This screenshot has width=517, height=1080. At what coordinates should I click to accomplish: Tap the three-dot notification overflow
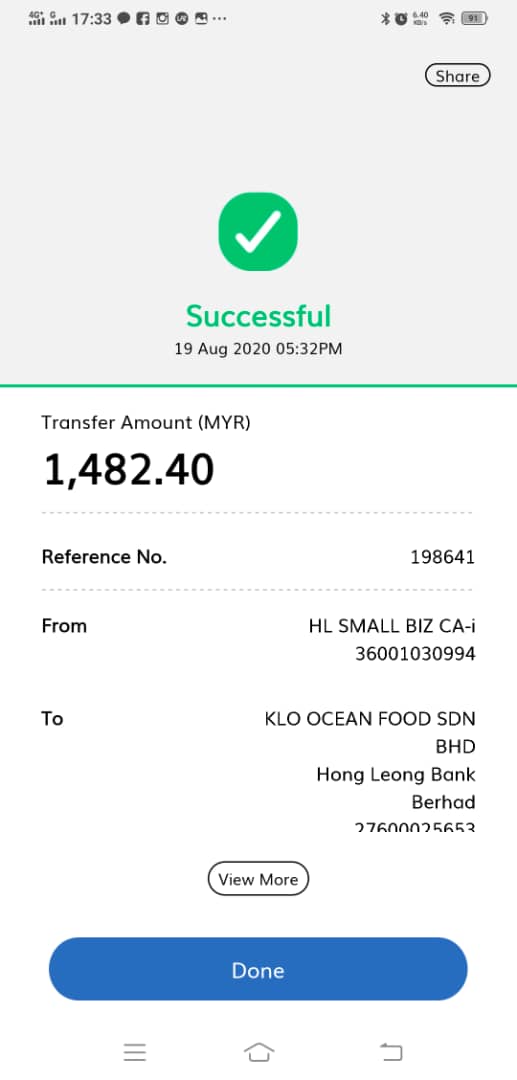[x=220, y=19]
